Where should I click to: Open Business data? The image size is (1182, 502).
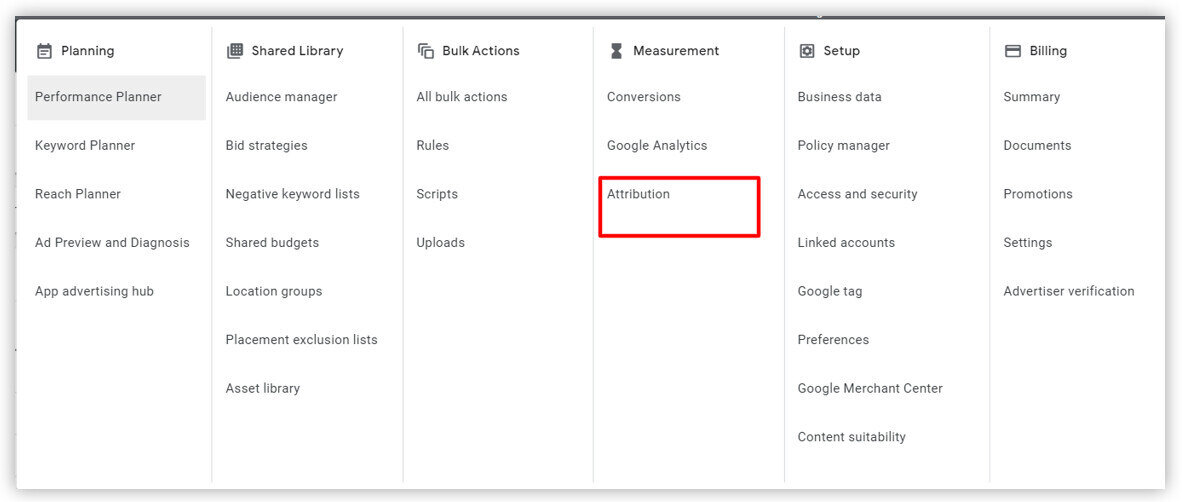[x=839, y=97]
